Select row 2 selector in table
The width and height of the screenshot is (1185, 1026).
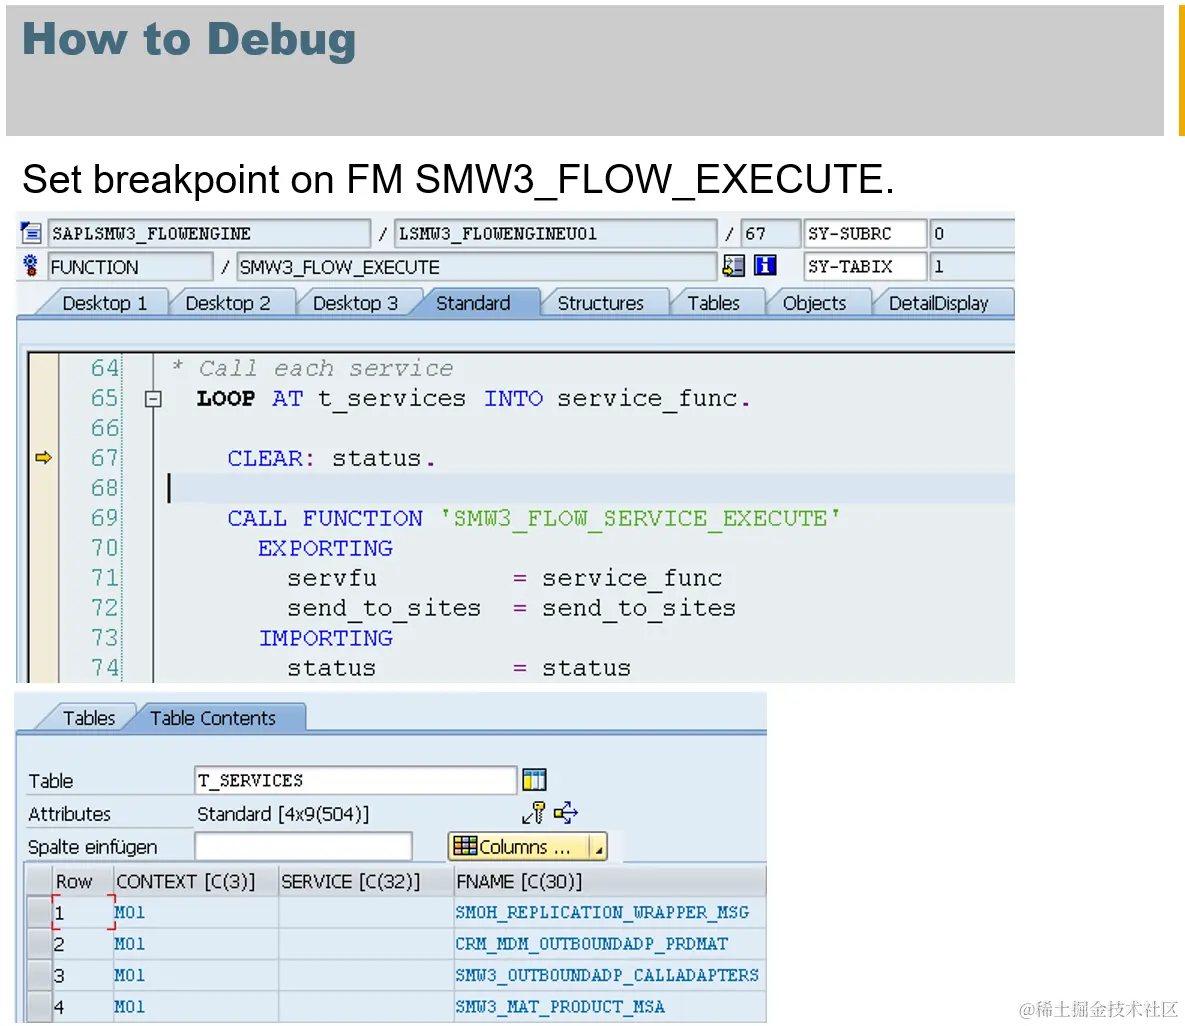[39, 944]
